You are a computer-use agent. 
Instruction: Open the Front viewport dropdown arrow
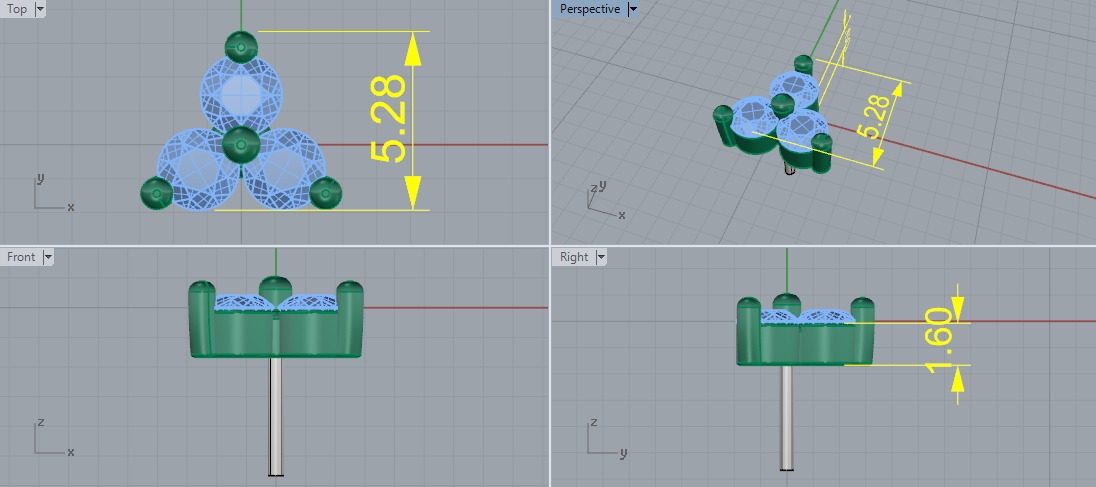[x=48, y=257]
